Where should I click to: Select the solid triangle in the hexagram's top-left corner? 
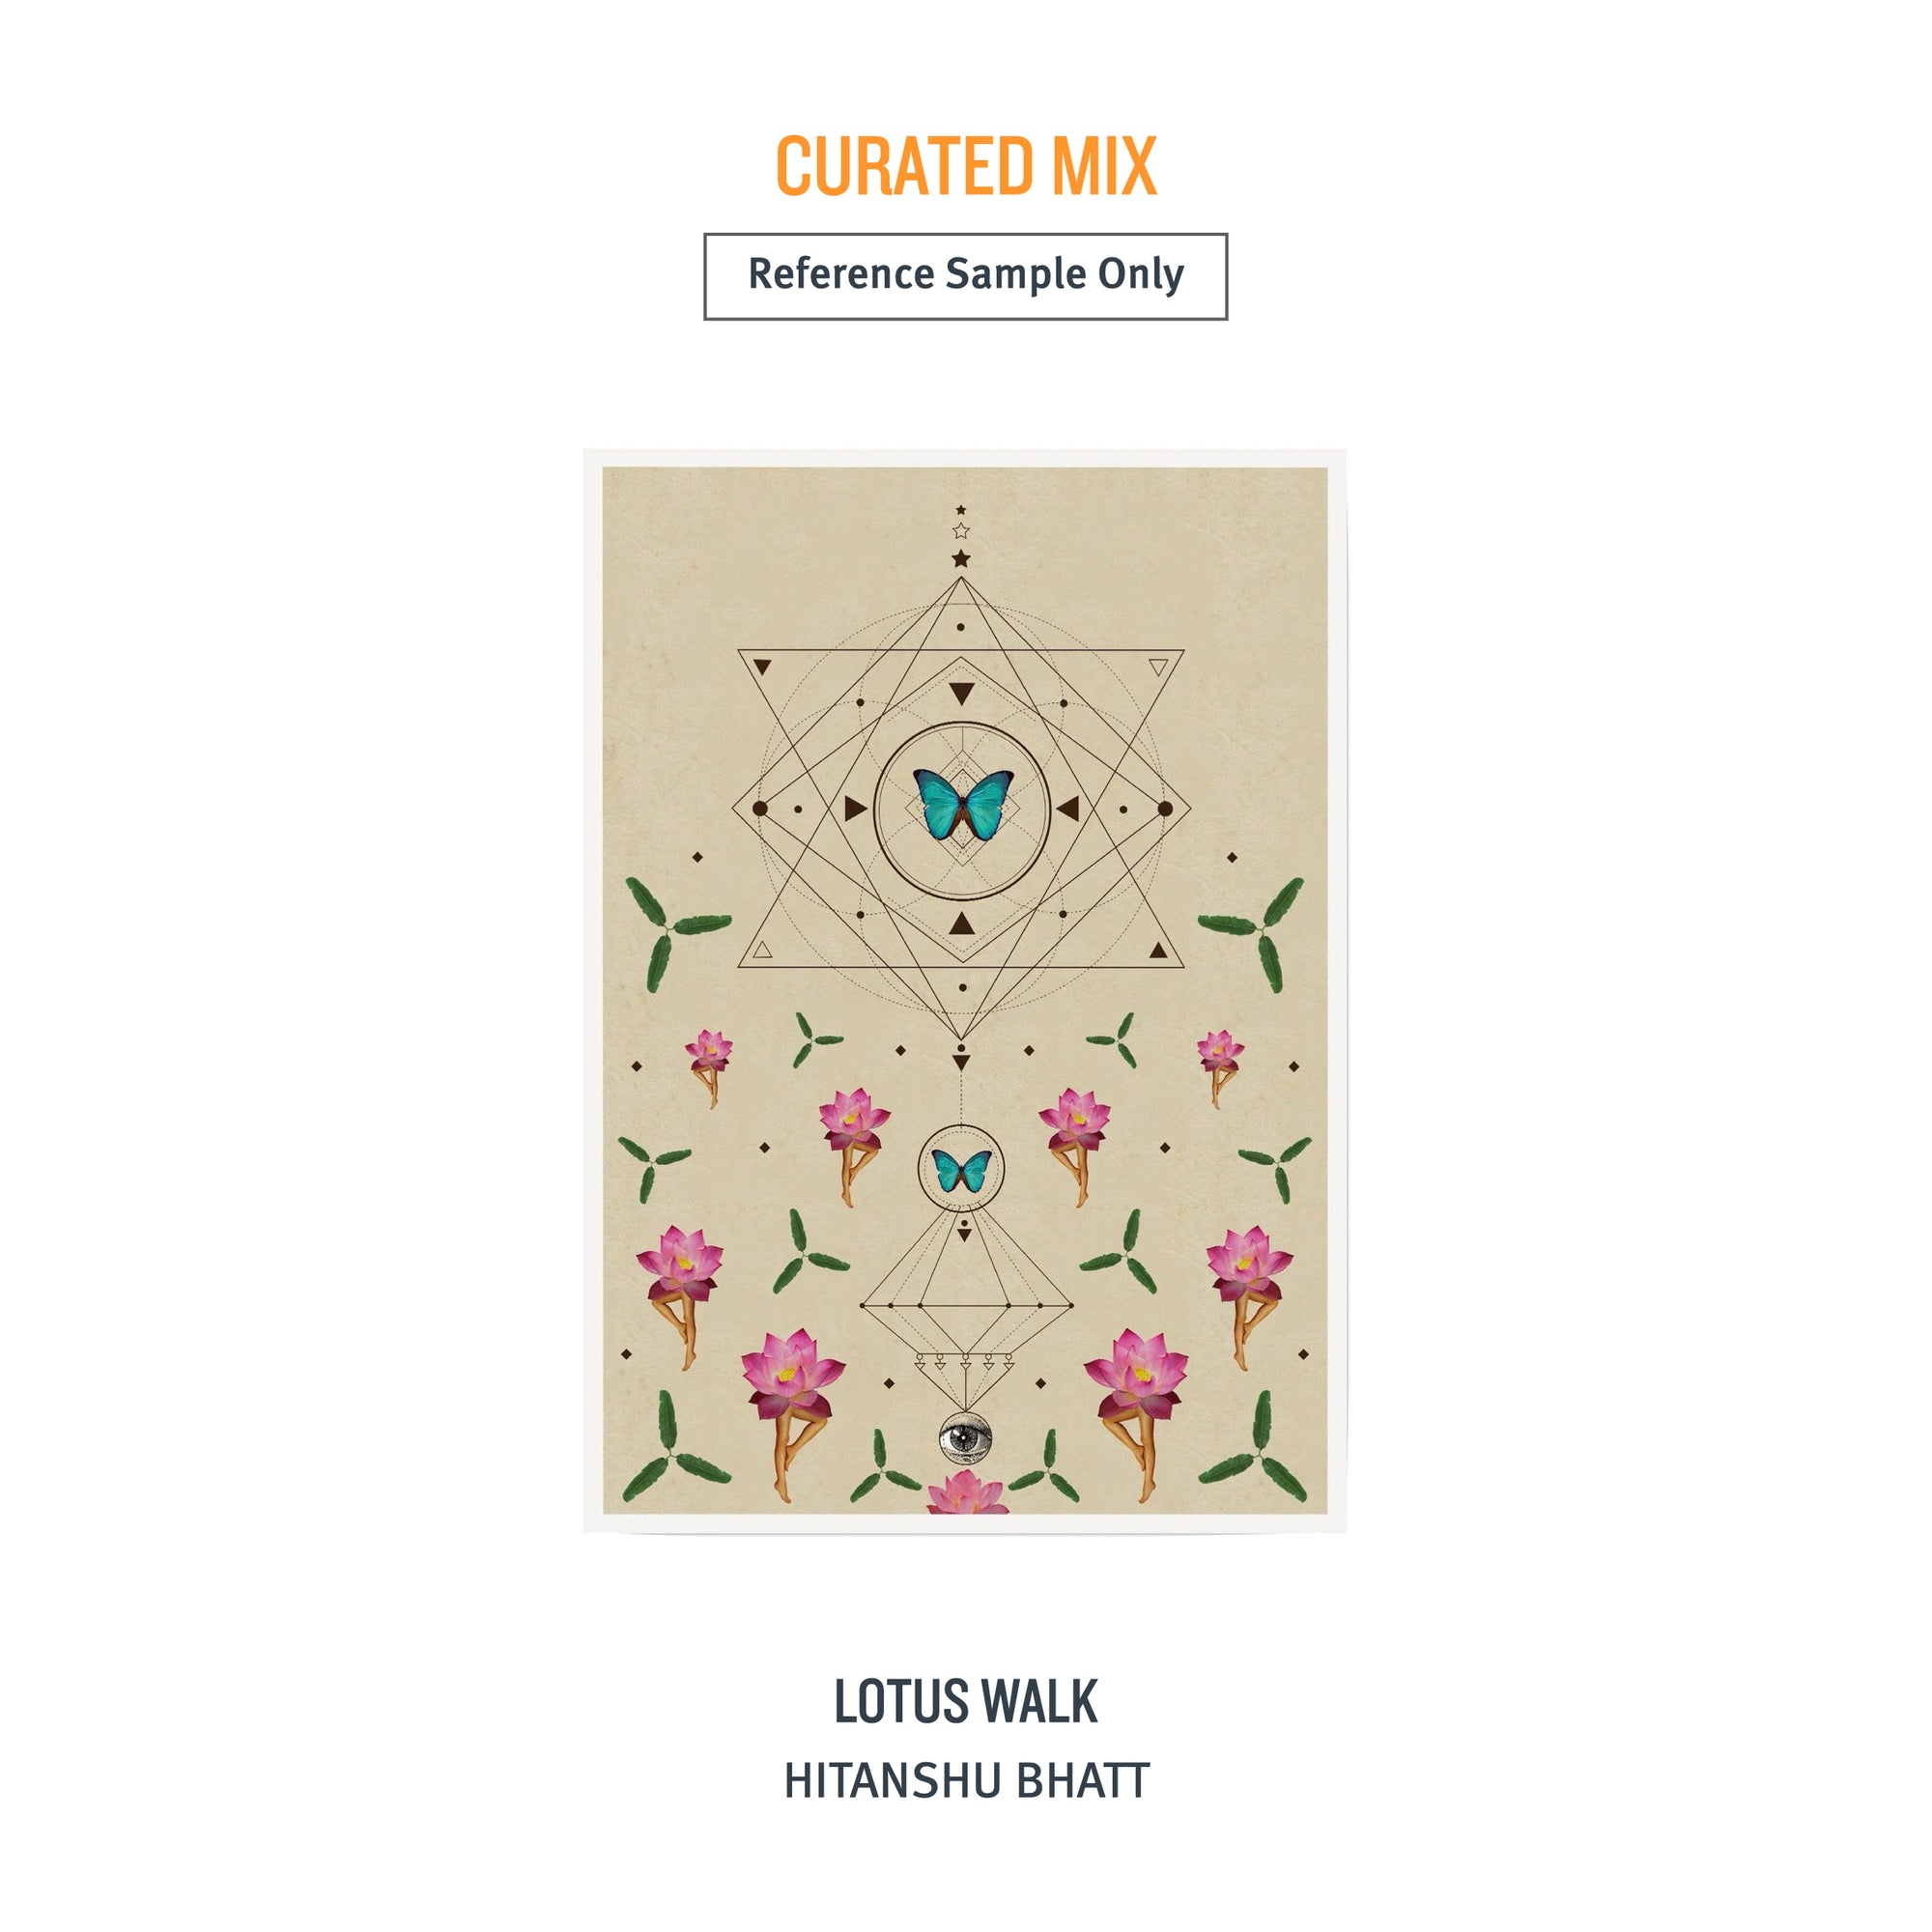pos(762,667)
